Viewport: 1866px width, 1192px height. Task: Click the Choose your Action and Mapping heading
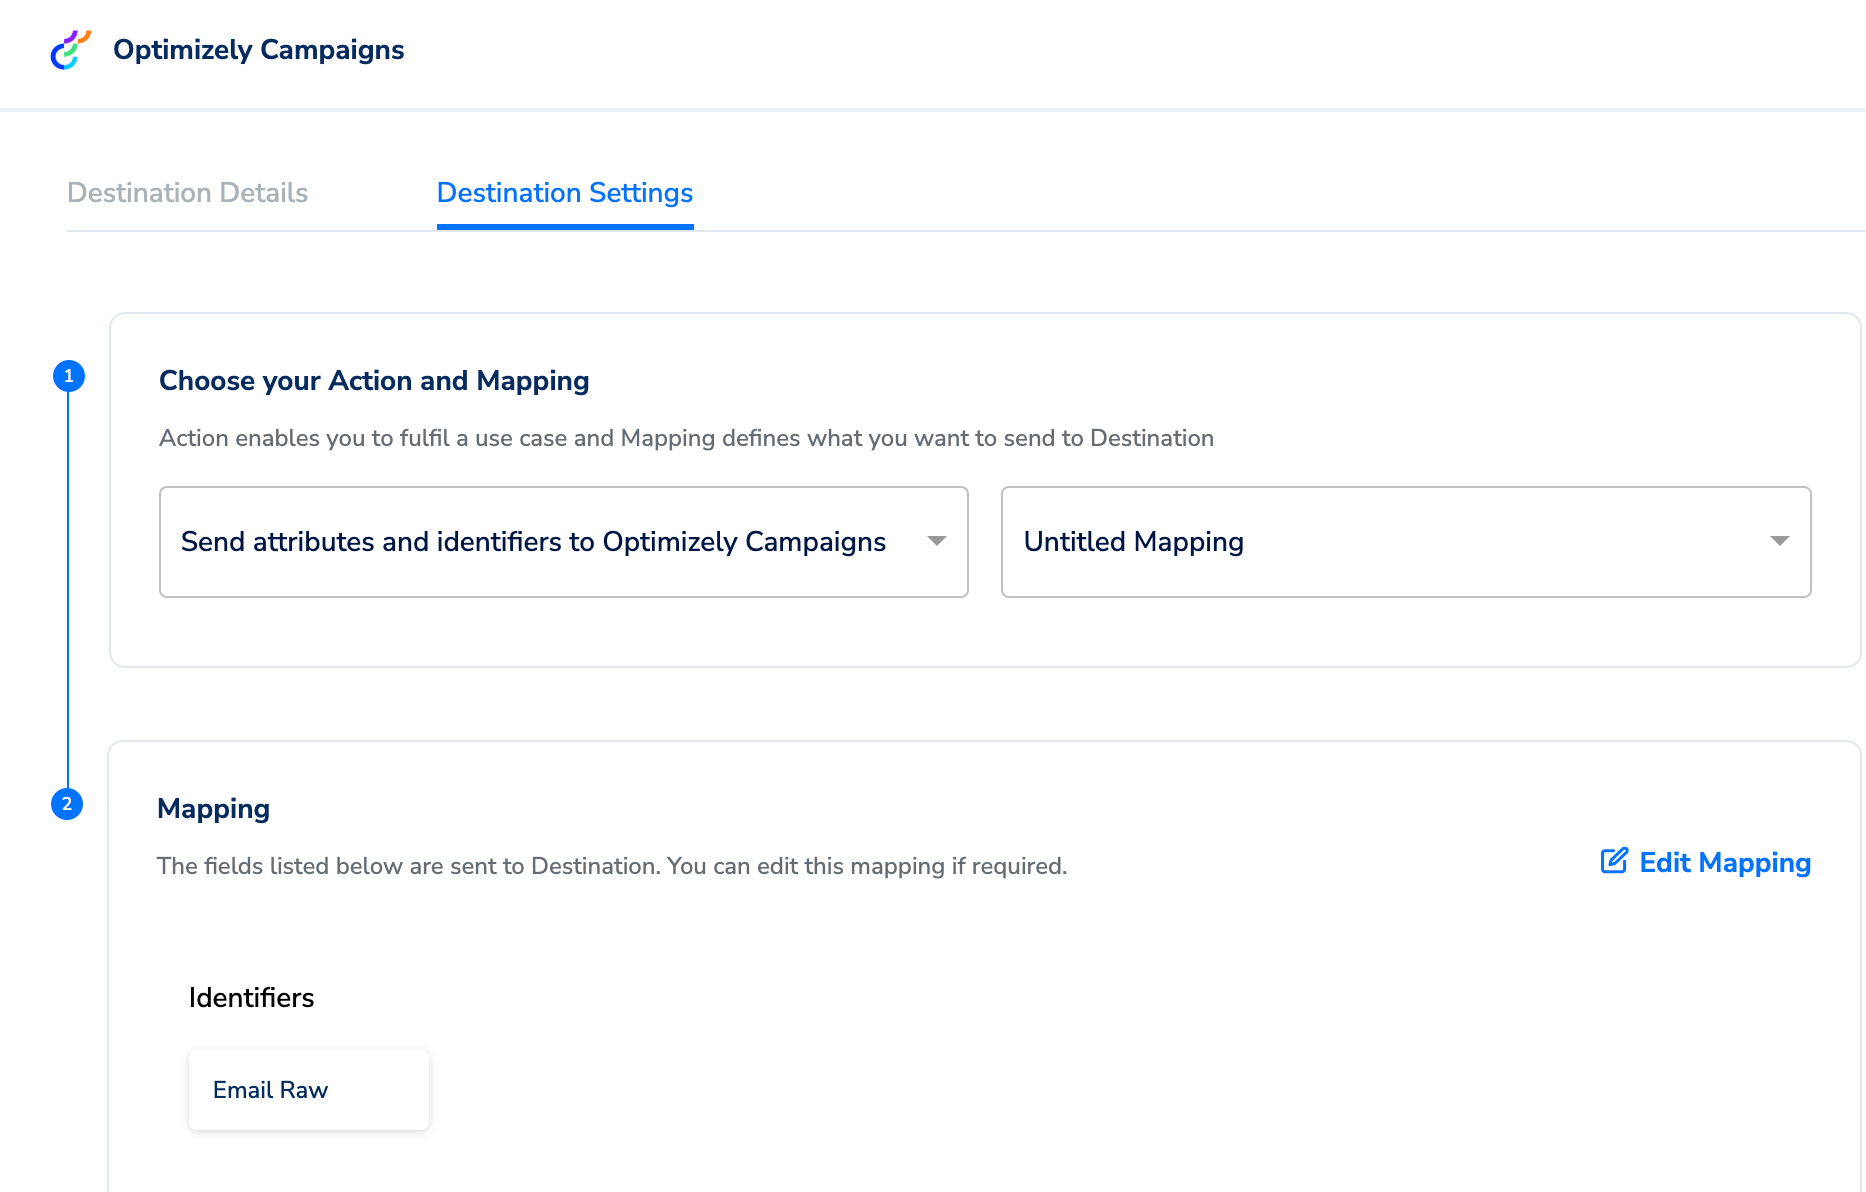coord(374,381)
